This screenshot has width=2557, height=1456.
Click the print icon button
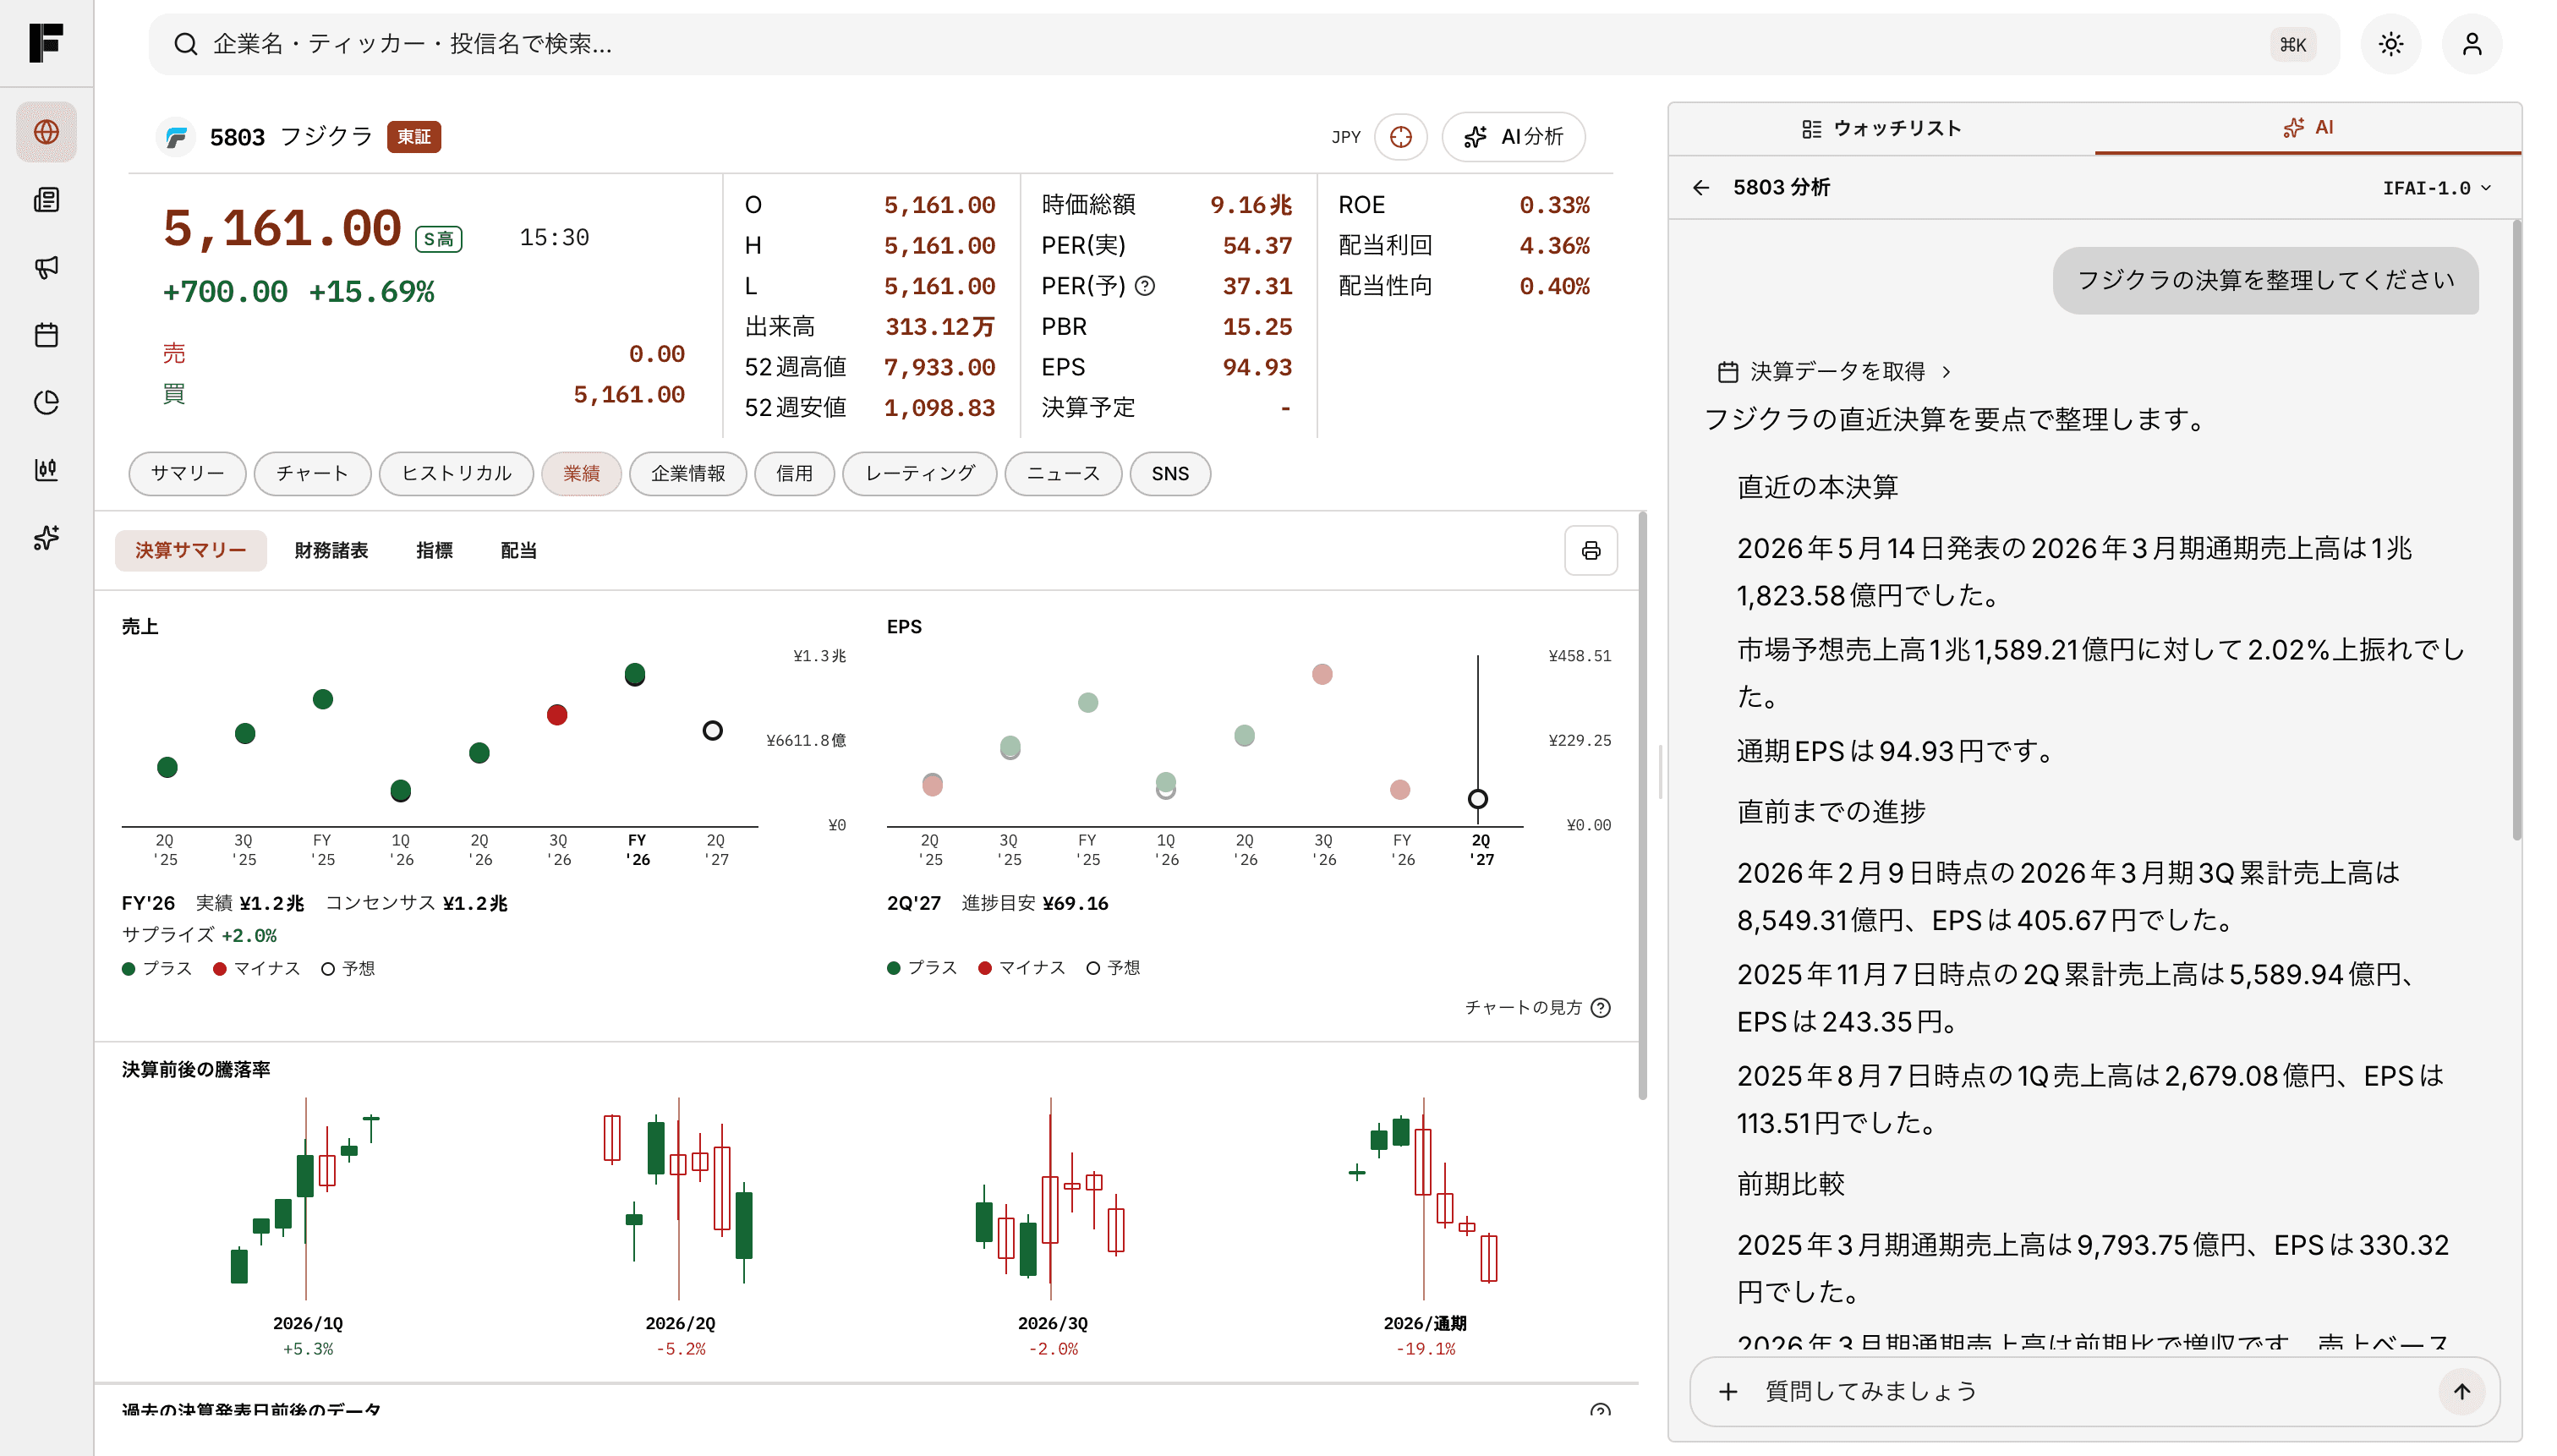click(x=1590, y=551)
